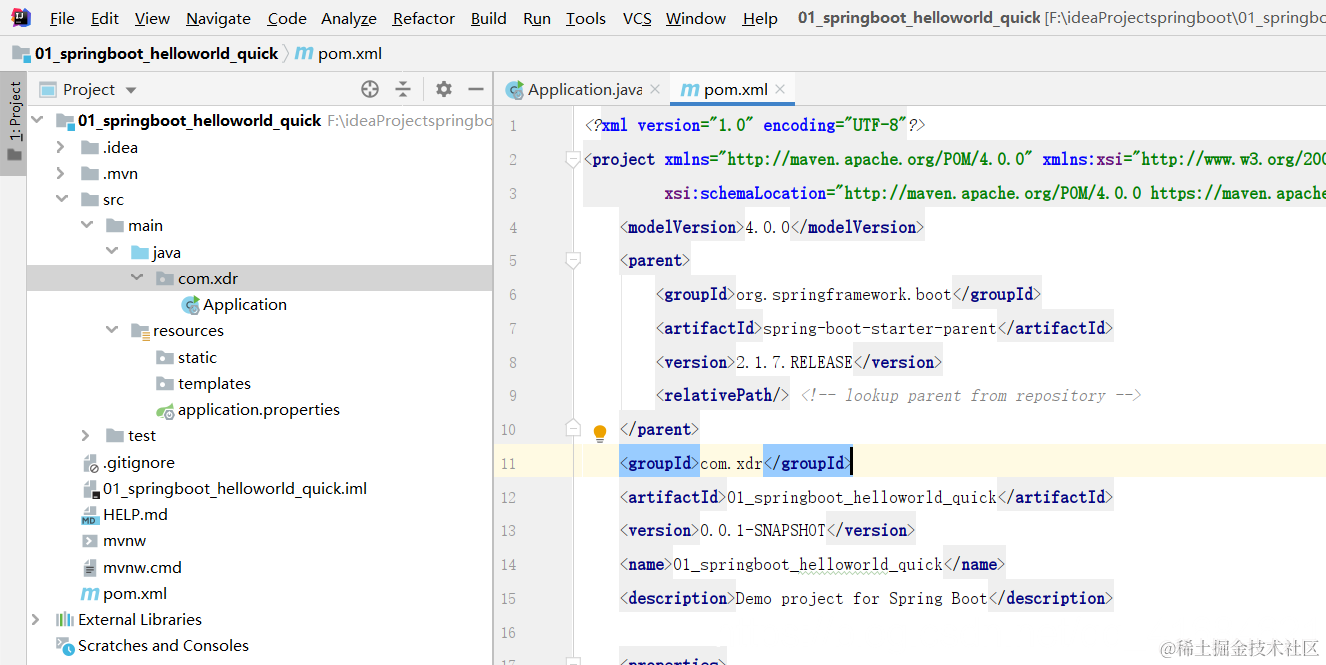
Task: Open the VCS menu
Action: (x=637, y=18)
